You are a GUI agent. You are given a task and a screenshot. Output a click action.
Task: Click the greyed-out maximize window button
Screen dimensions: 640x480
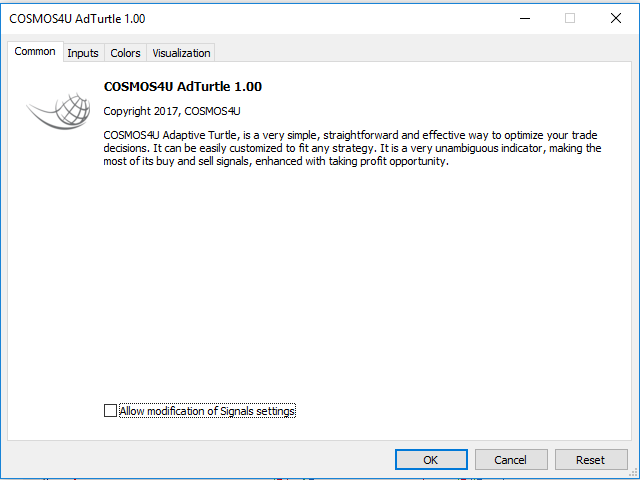pyautogui.click(x=570, y=18)
